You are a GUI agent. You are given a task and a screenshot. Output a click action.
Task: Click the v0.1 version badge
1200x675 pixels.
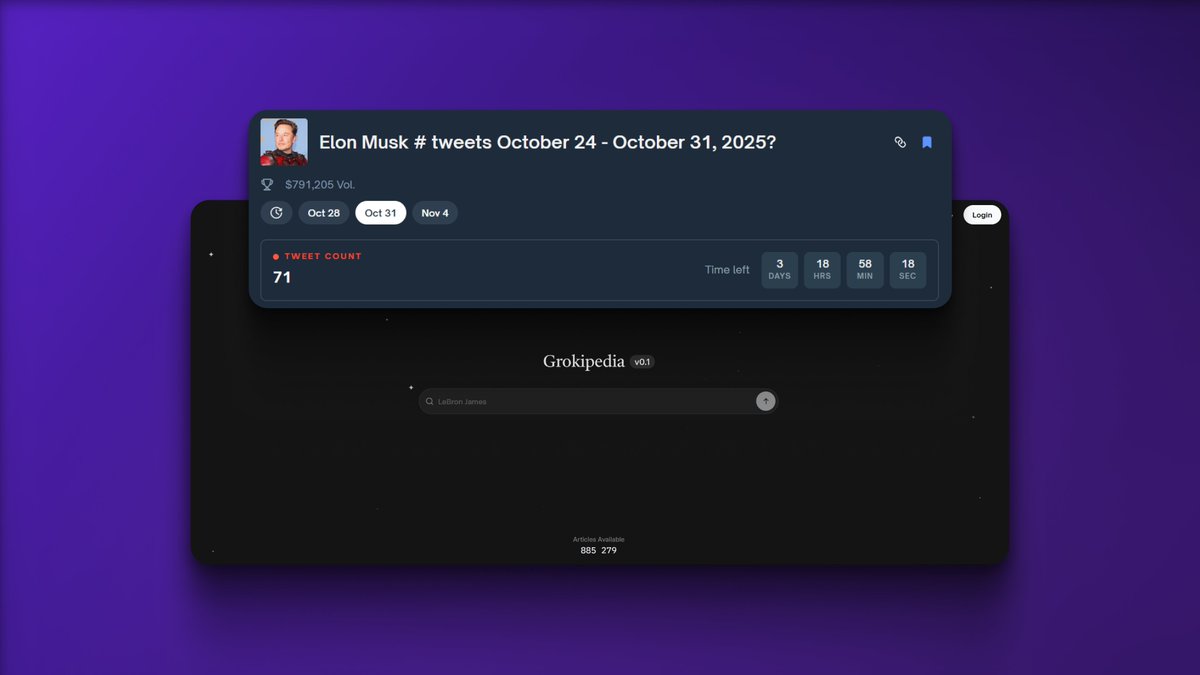click(x=642, y=362)
